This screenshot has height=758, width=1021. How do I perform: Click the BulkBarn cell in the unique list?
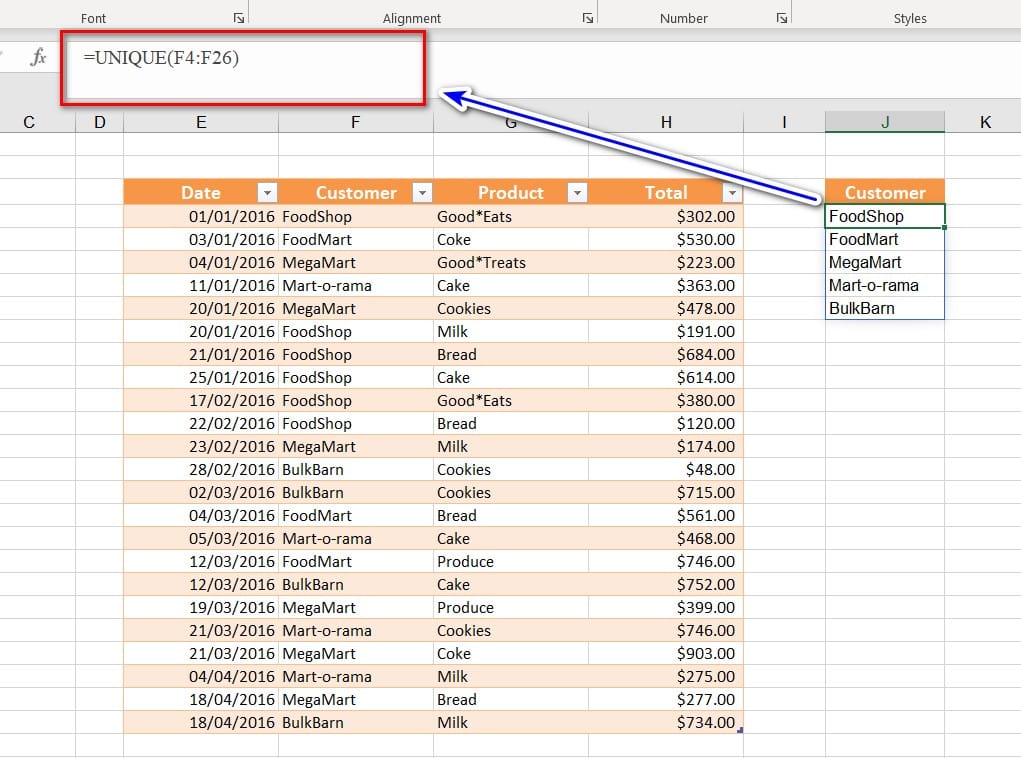(x=884, y=308)
